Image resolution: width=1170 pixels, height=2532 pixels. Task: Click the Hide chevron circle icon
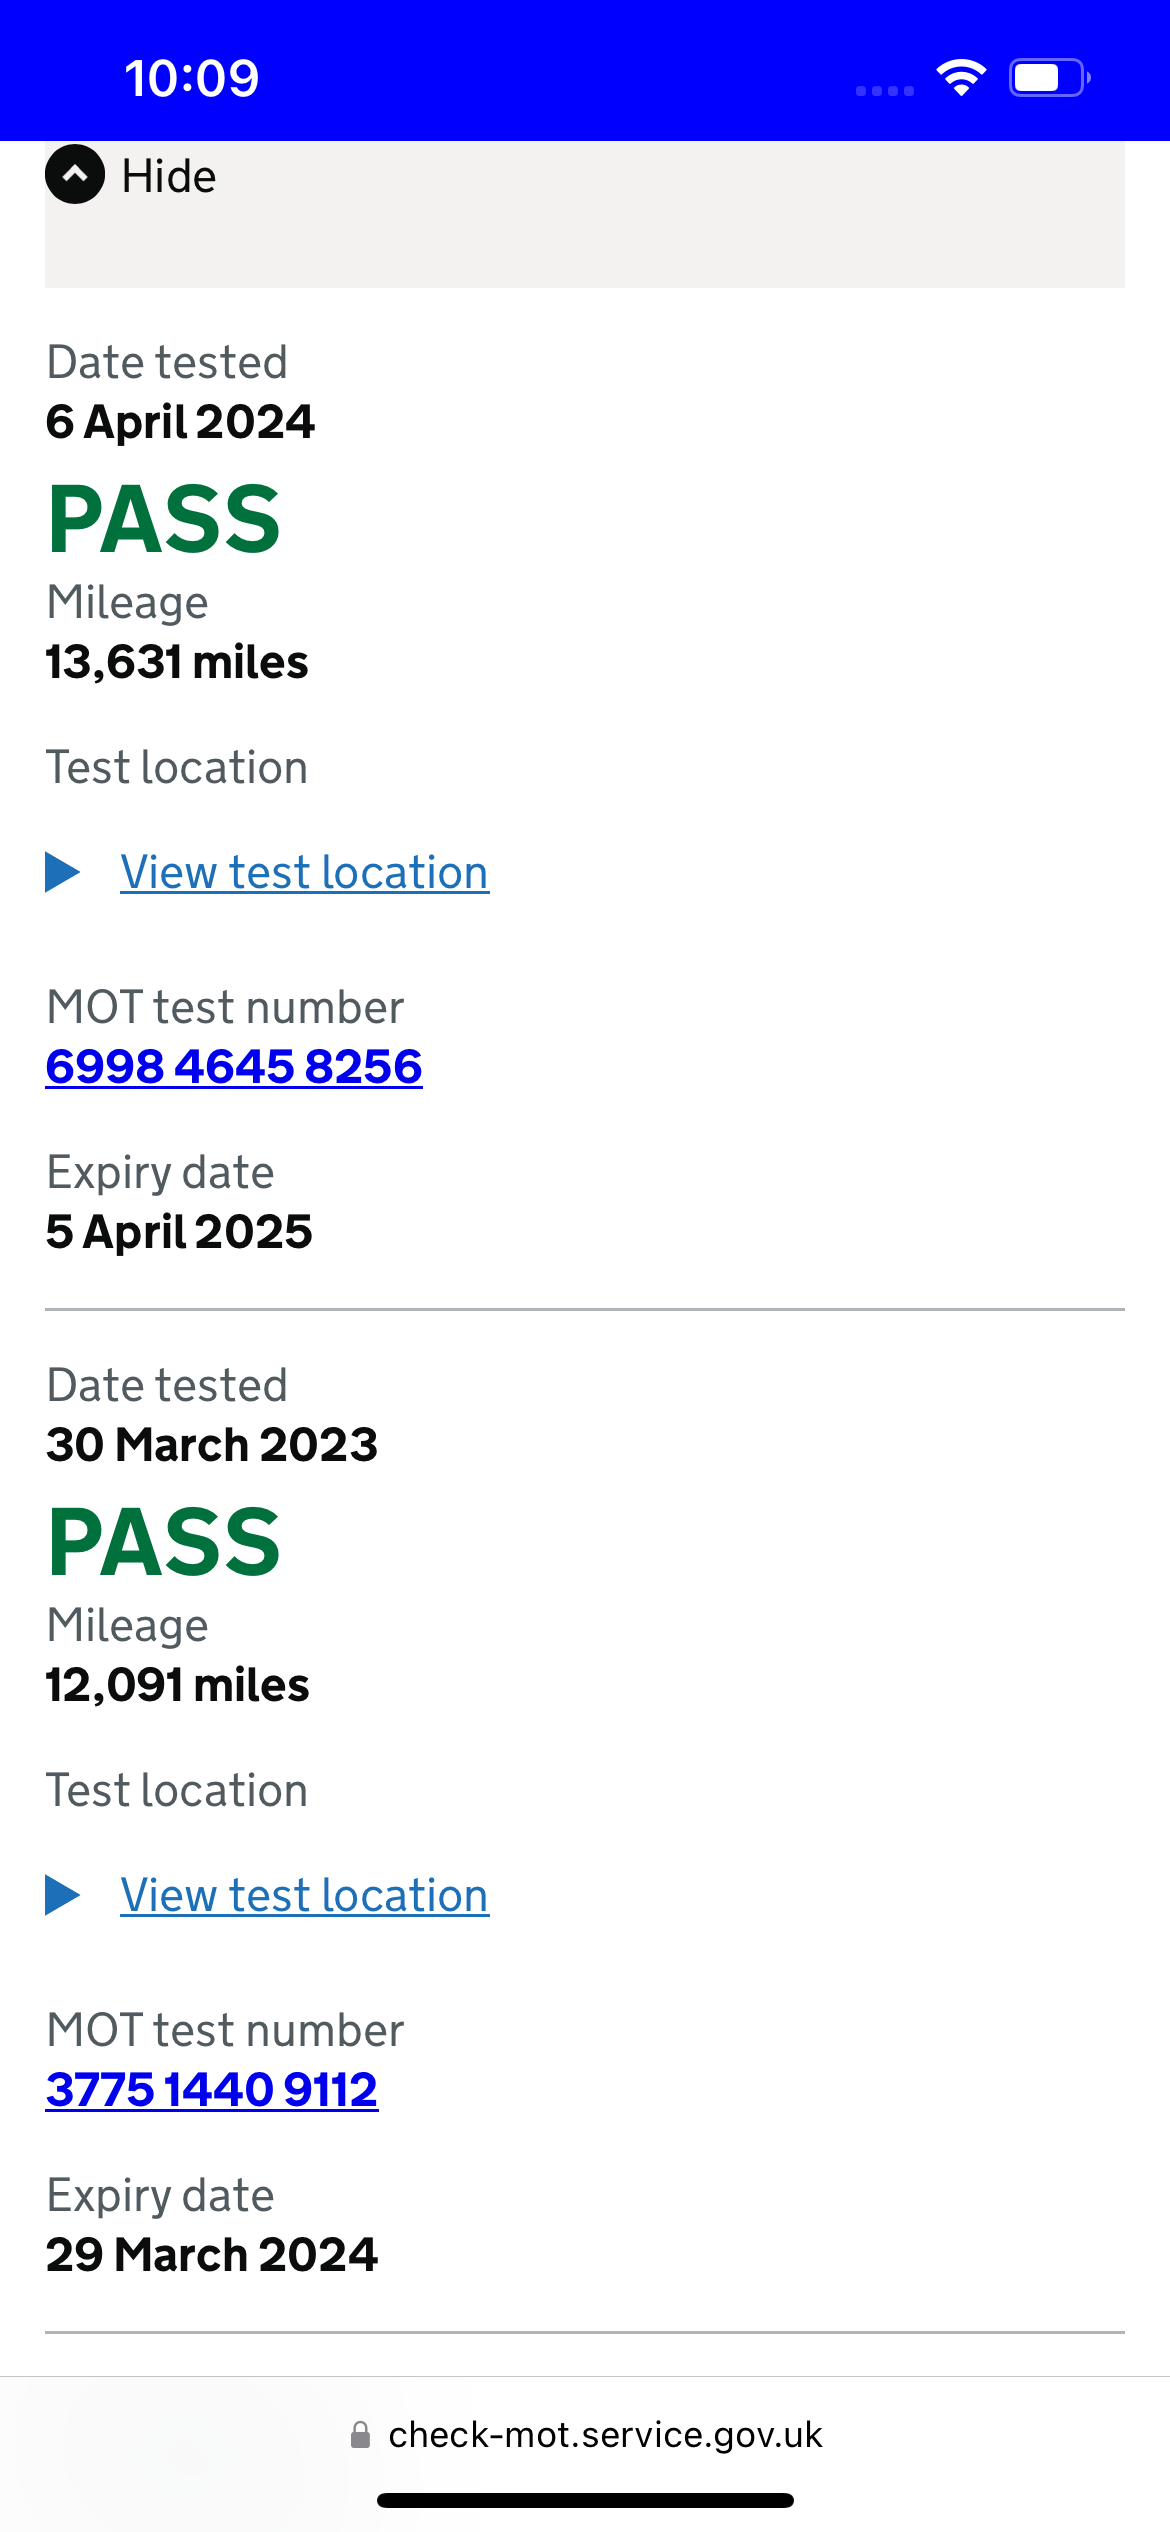(x=75, y=174)
